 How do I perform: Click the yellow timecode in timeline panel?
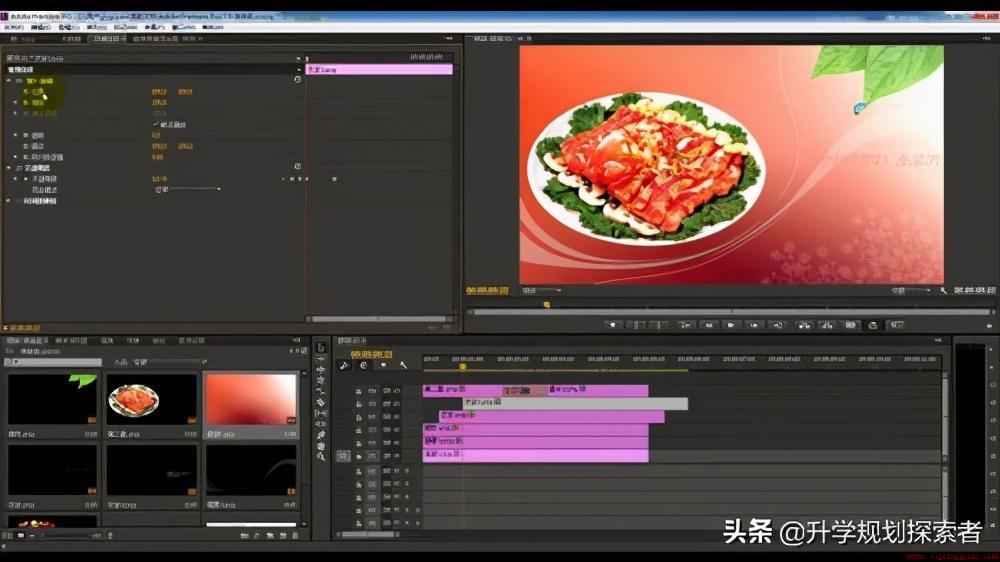pos(372,354)
